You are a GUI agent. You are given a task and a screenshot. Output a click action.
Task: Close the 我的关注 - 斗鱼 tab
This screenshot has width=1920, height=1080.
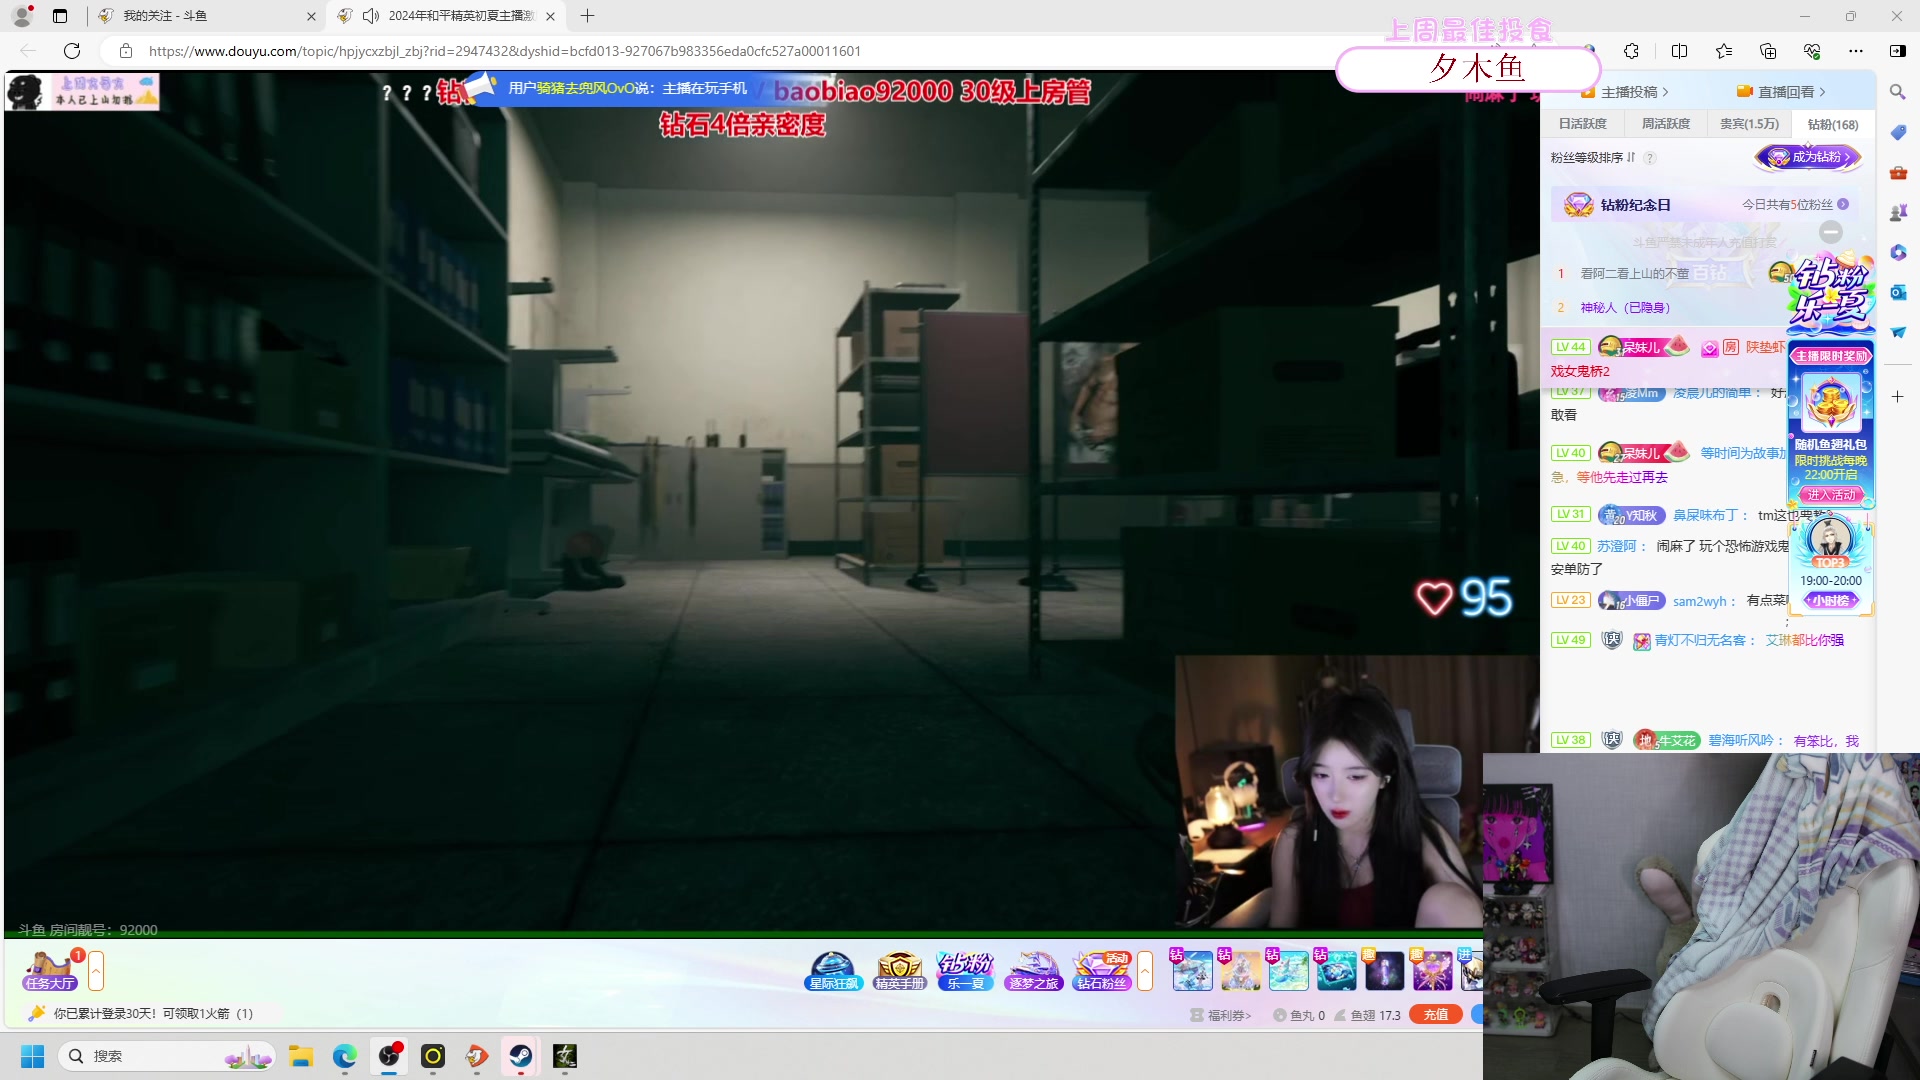click(311, 16)
